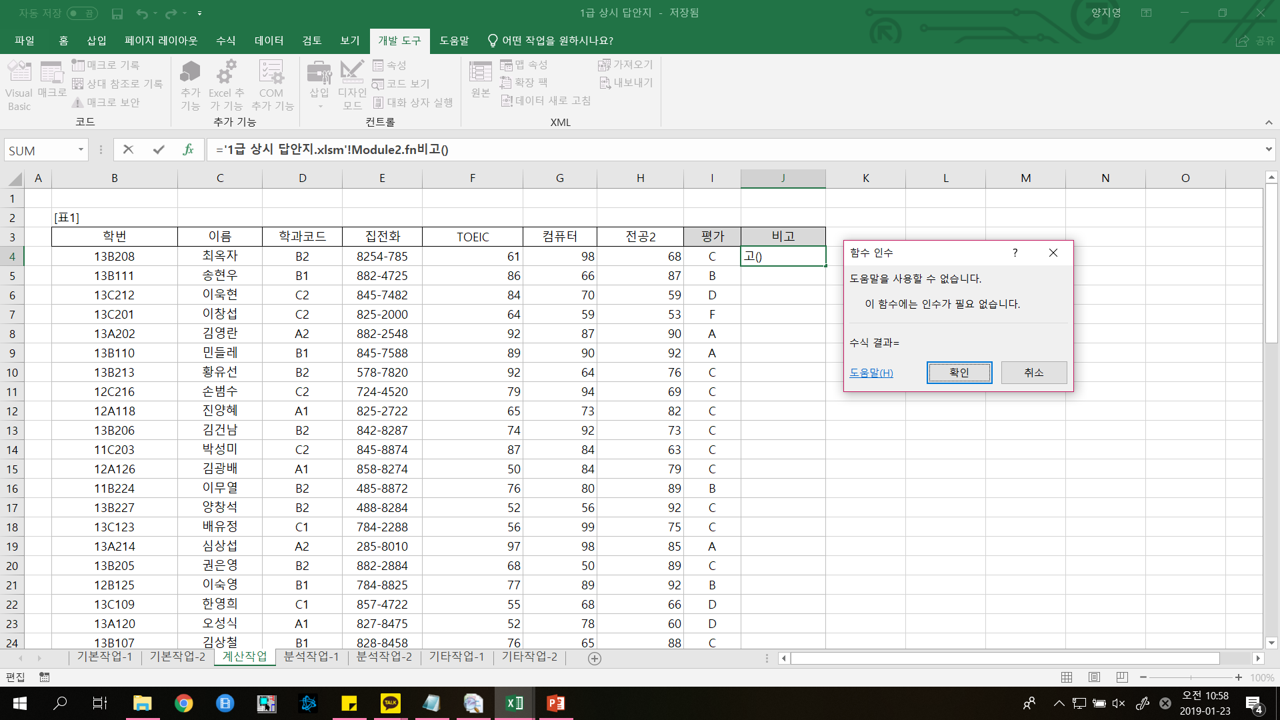Open the Visual Basic editor
1280x720 pixels.
coord(19,85)
